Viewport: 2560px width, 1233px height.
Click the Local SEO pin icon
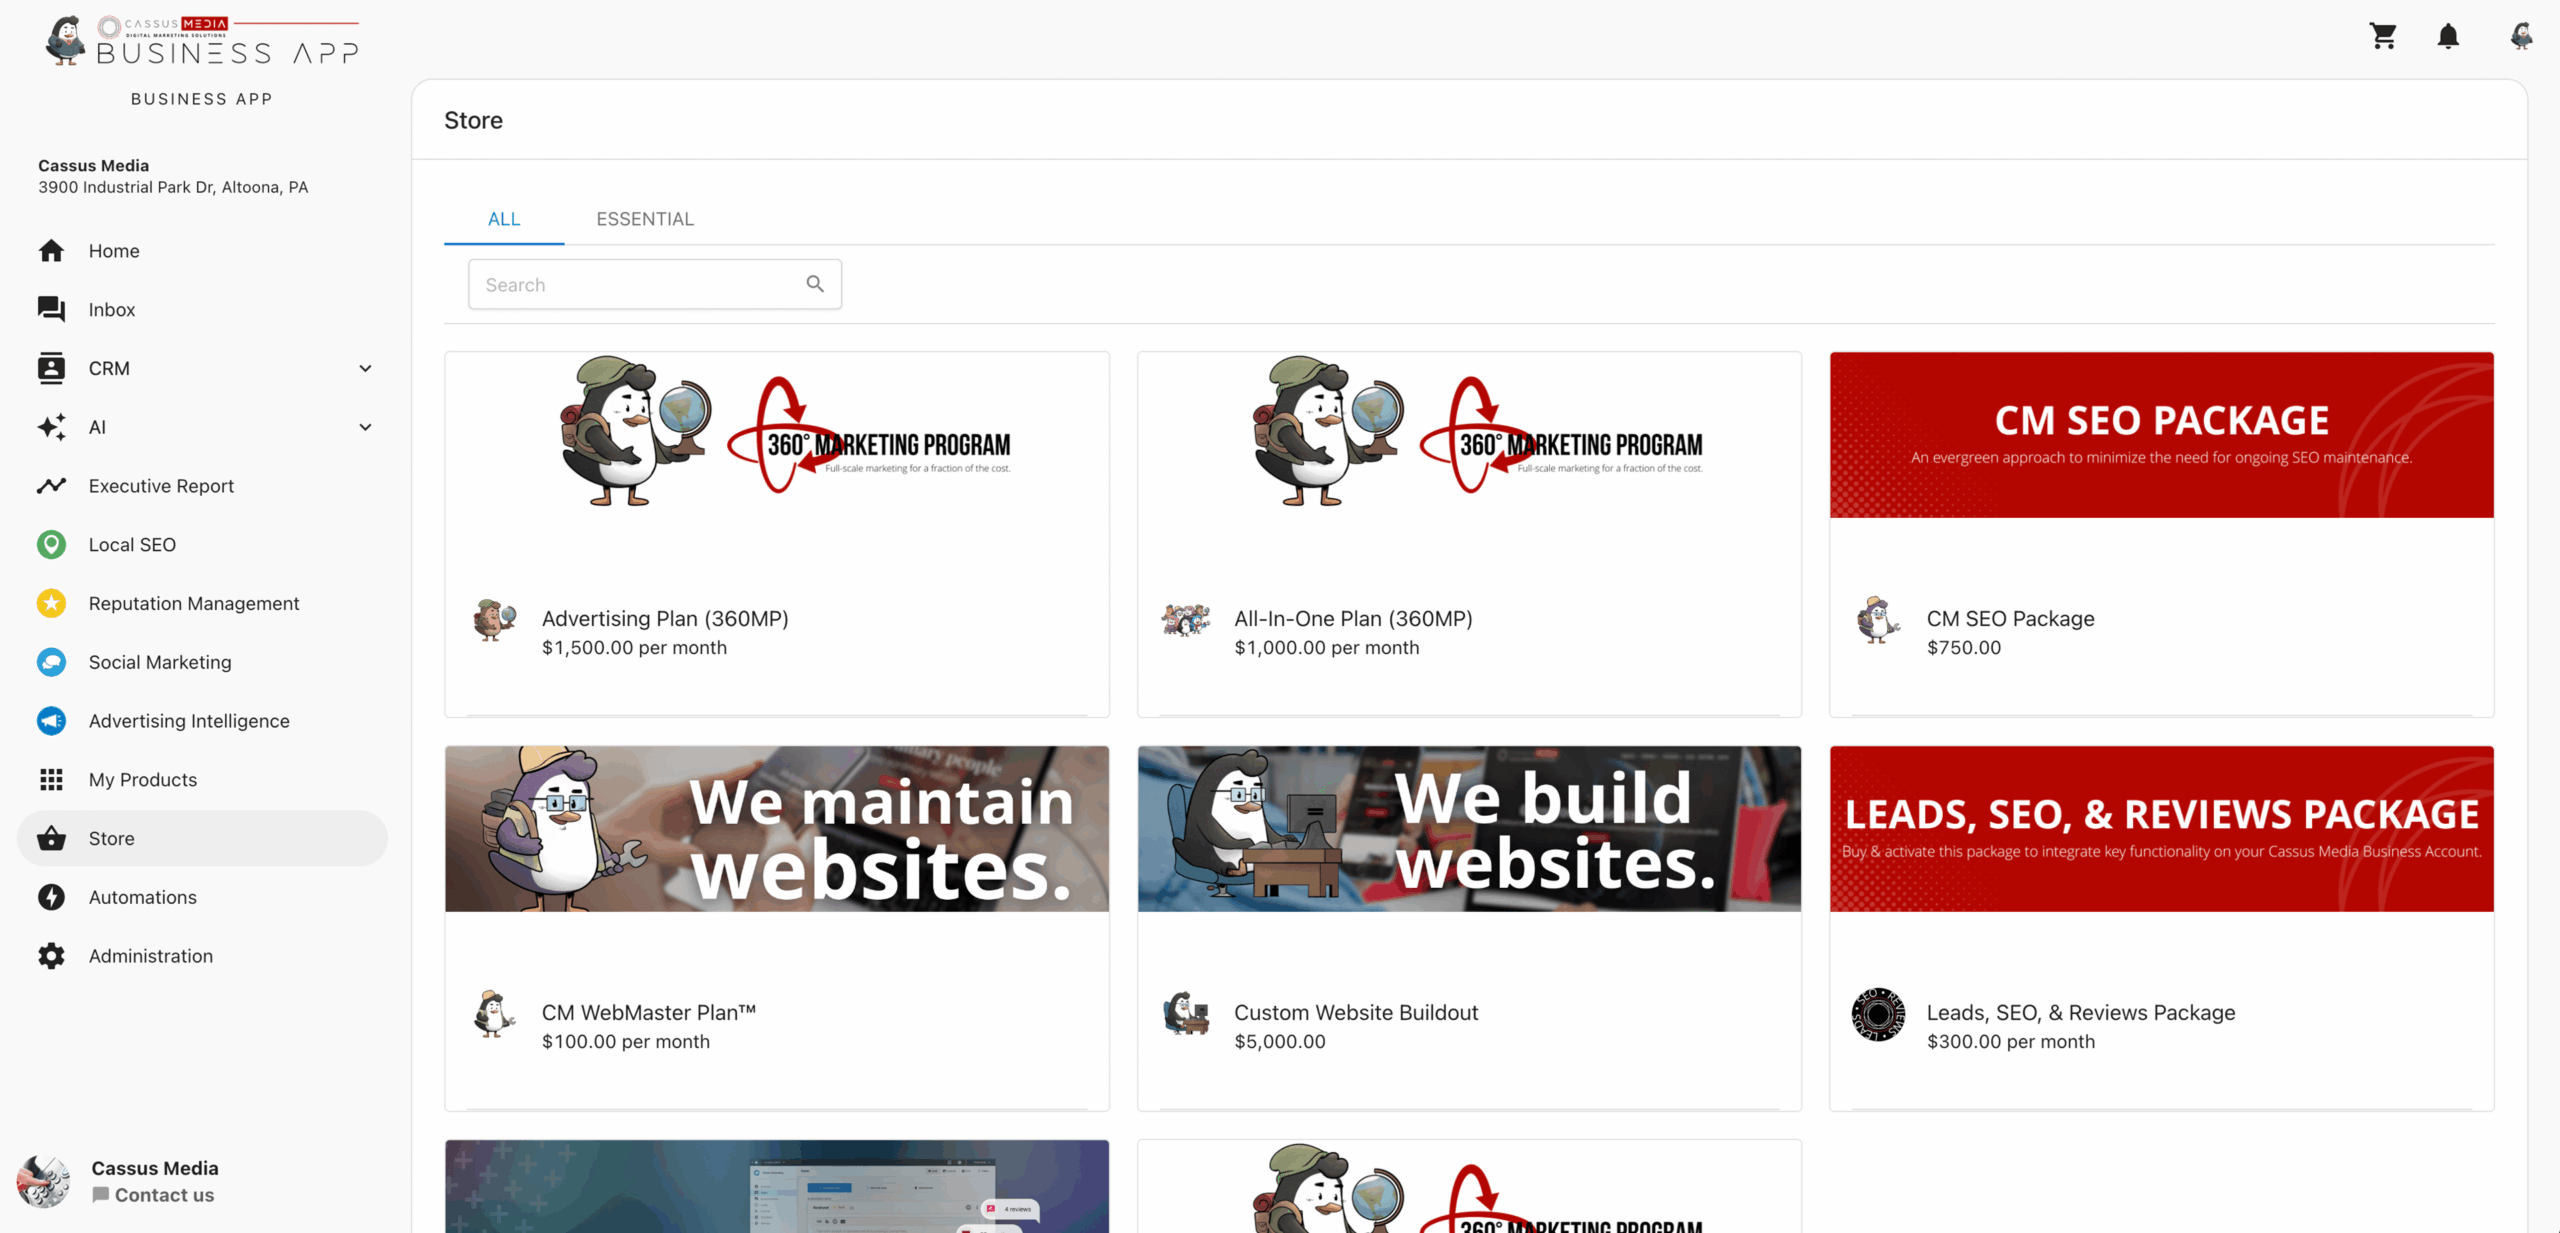[51, 545]
